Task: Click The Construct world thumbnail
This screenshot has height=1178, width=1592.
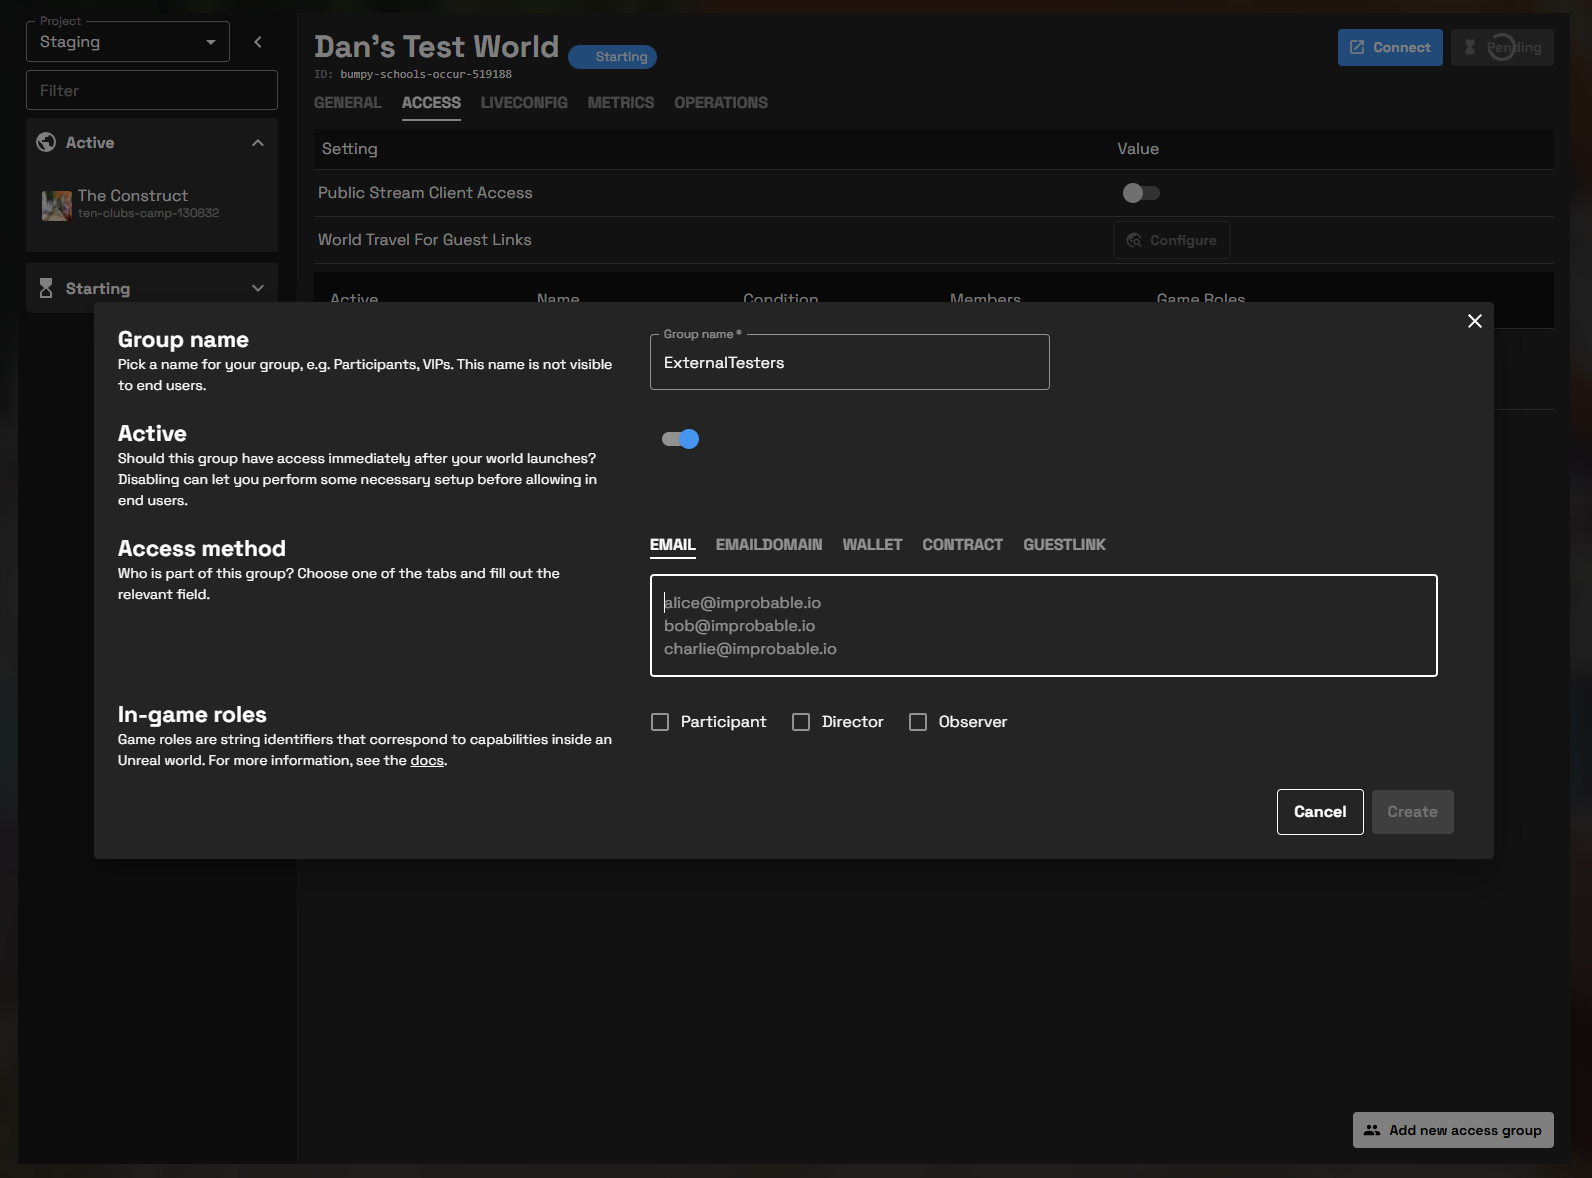Action: pyautogui.click(x=56, y=205)
